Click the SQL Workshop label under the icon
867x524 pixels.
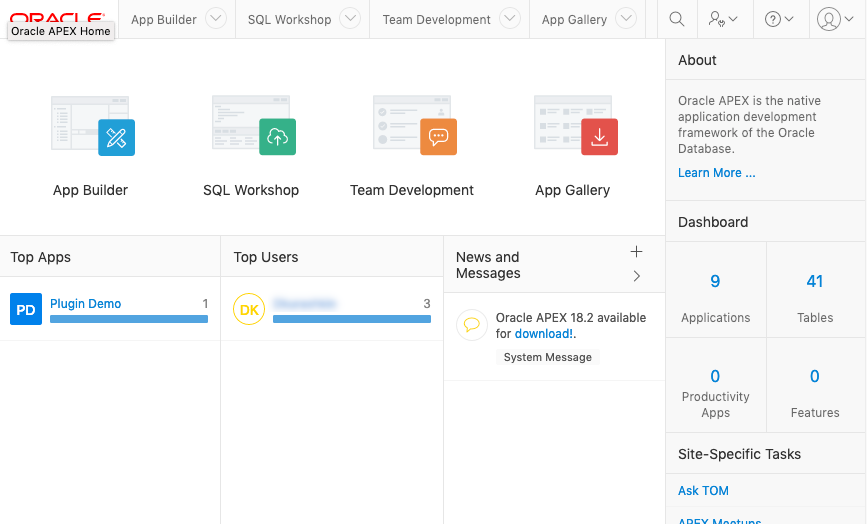pos(251,190)
